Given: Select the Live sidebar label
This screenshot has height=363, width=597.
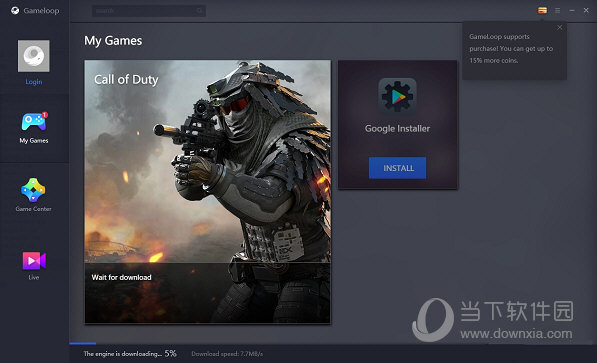Looking at the screenshot, I should (x=34, y=277).
